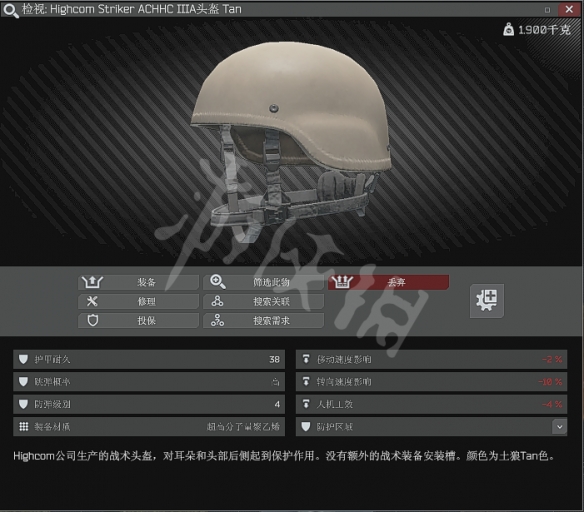Click the small window restore button

coord(547,10)
